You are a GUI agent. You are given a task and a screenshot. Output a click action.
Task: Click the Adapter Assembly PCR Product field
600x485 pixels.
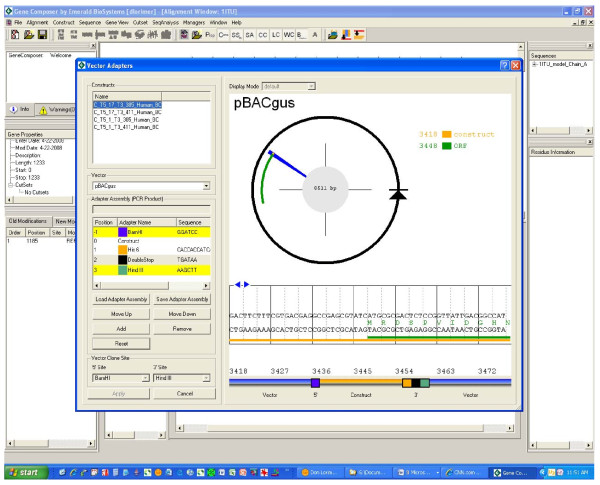coord(152,209)
